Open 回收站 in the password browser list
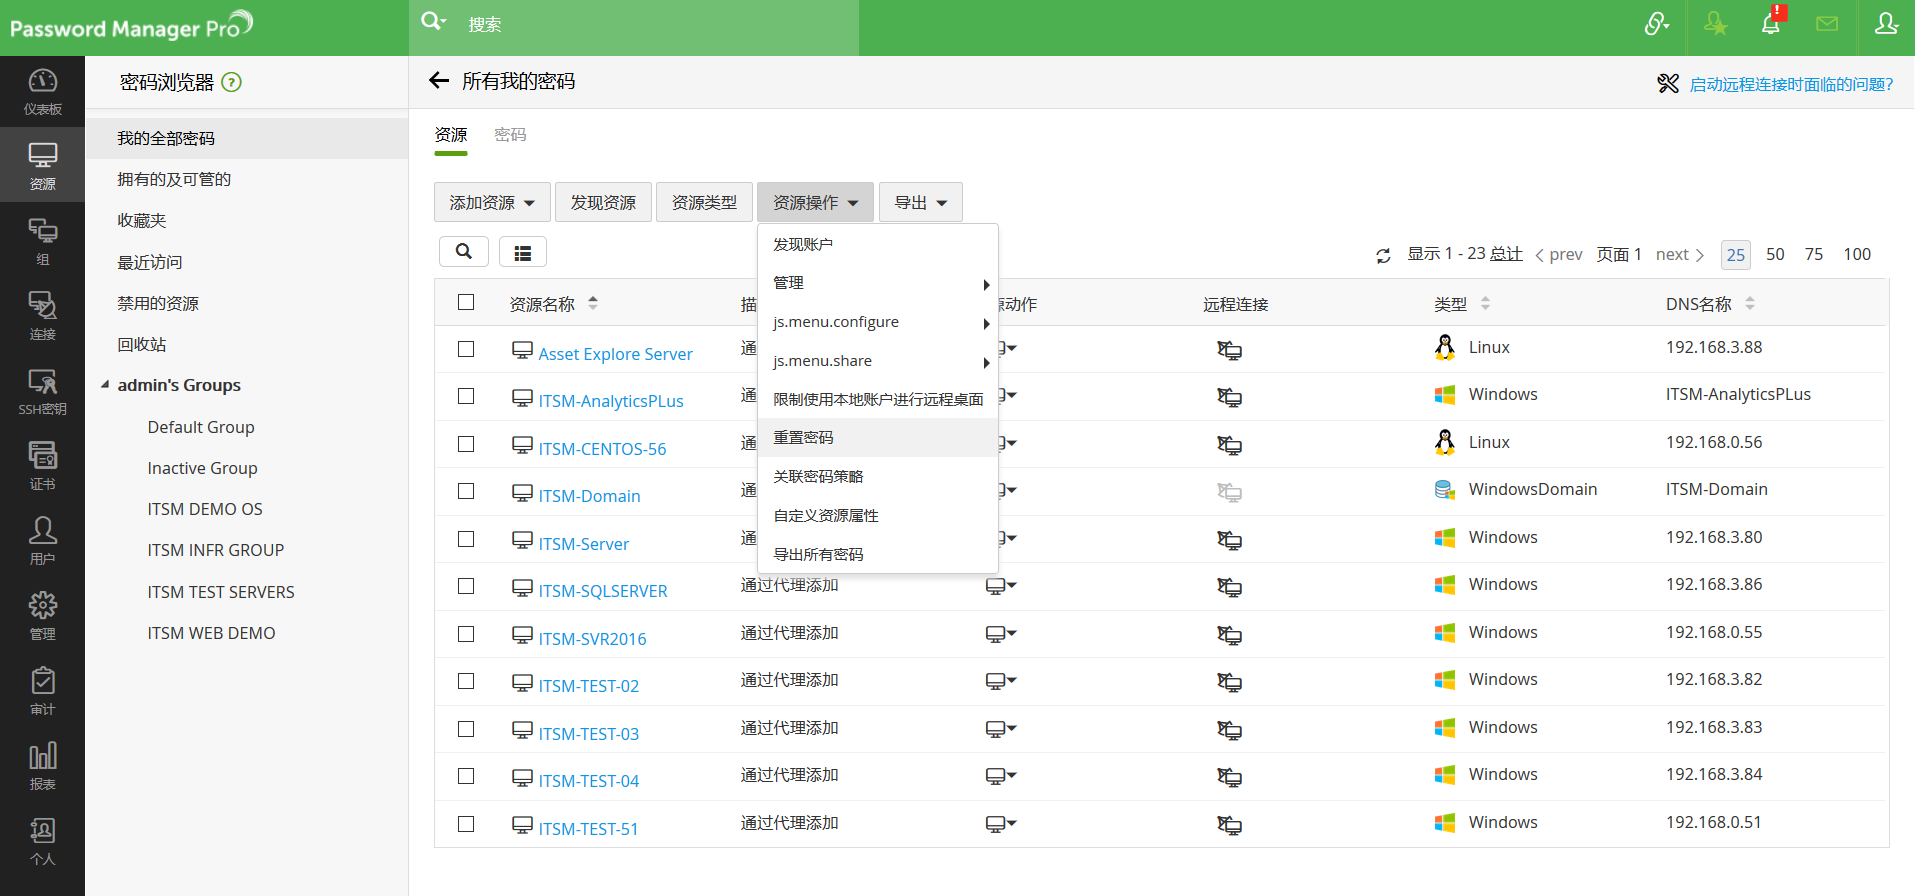This screenshot has width=1915, height=896. 142,344
